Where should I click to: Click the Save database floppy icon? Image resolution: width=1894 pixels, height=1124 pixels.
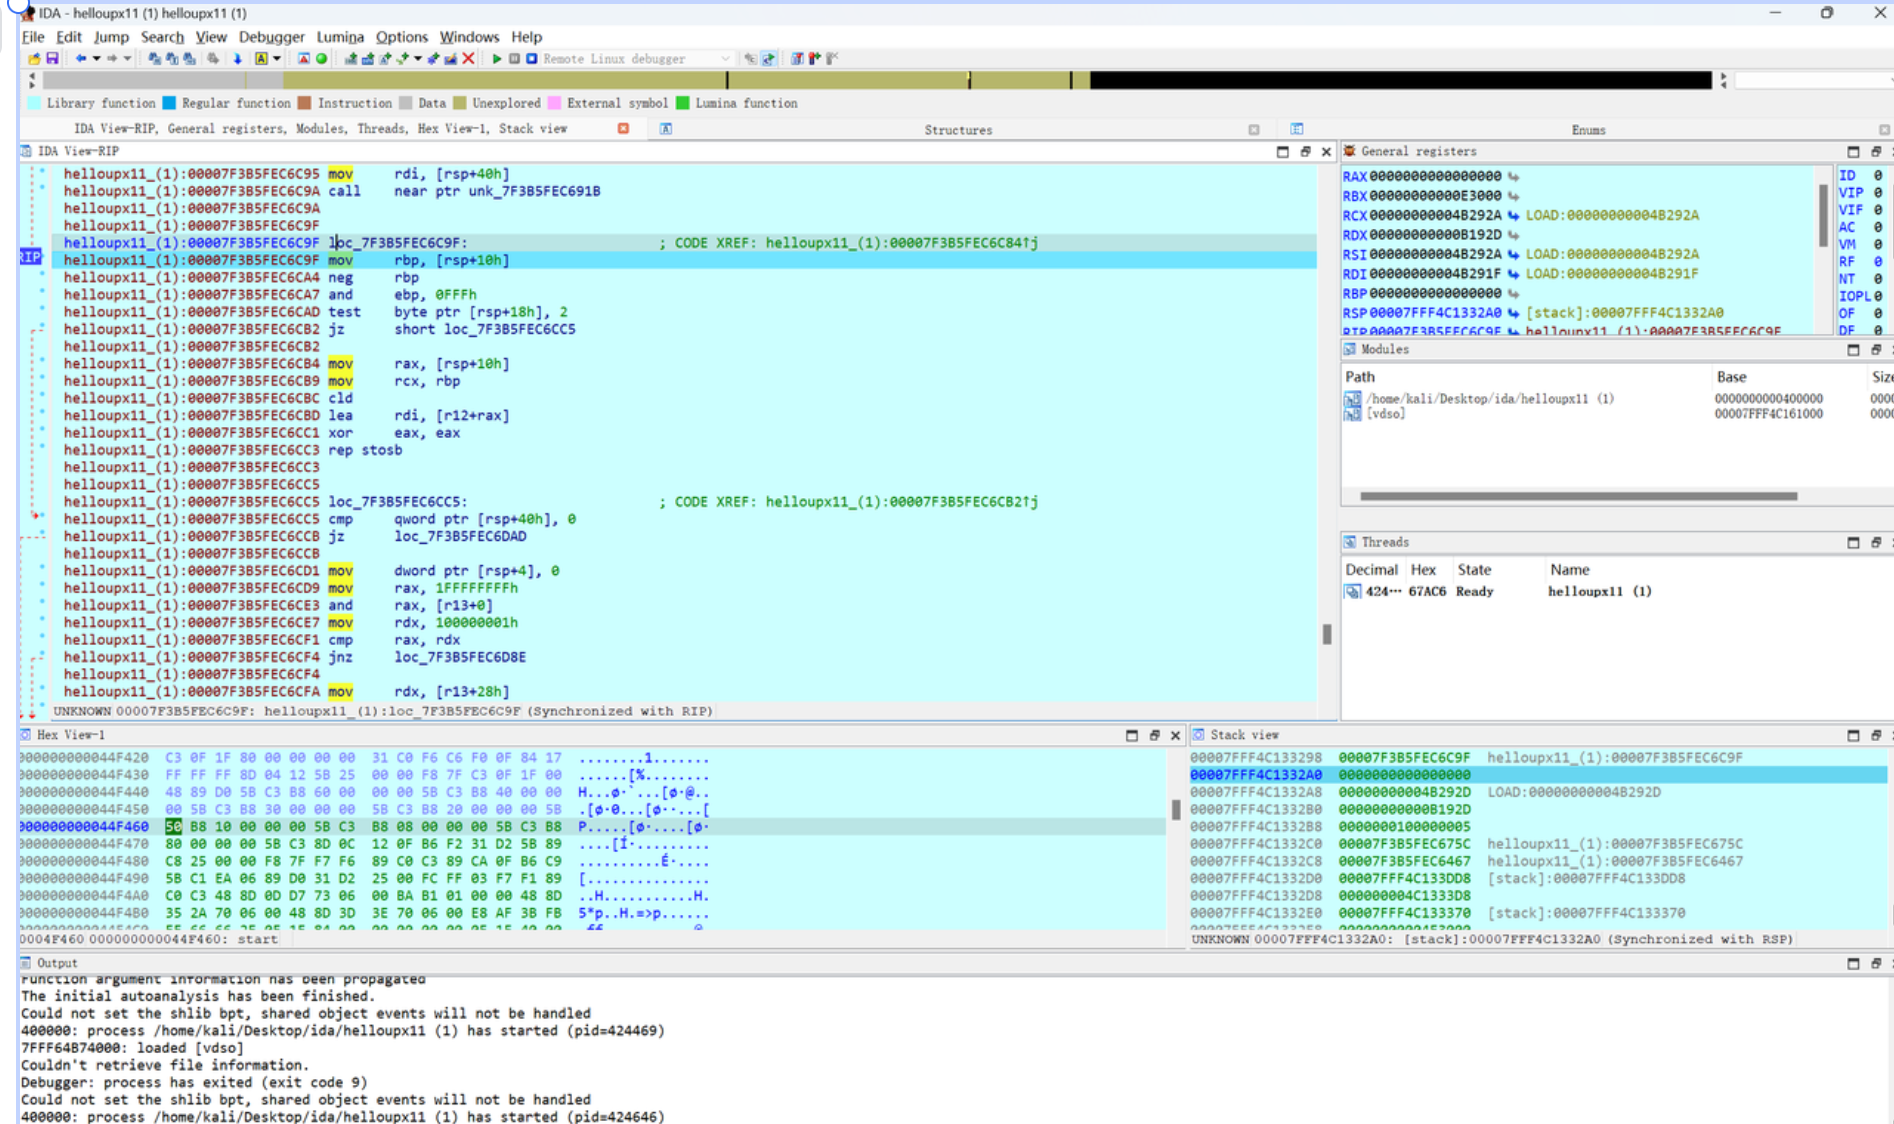click(53, 59)
